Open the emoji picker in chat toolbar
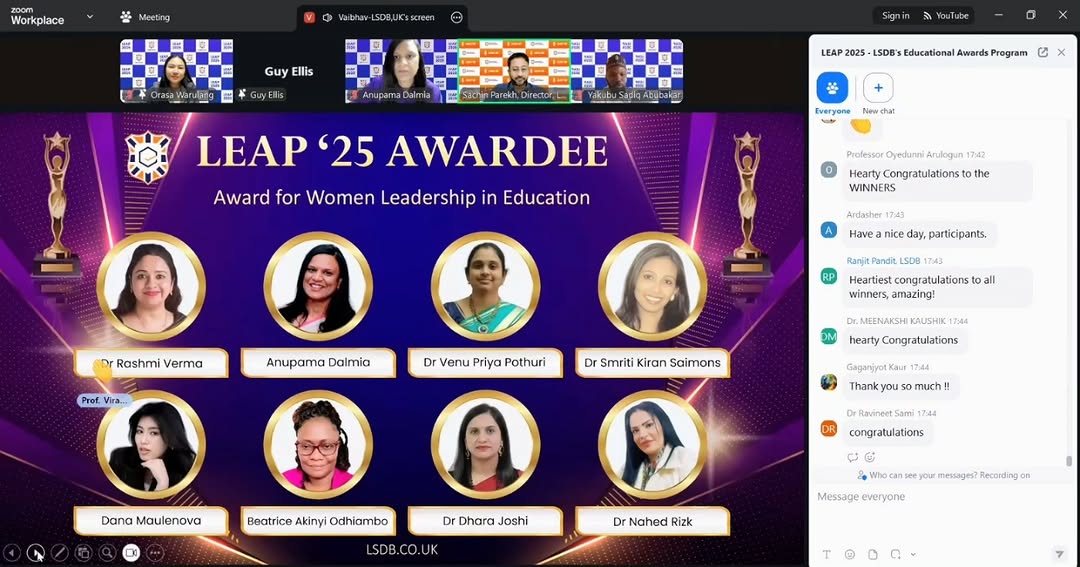 pyautogui.click(x=850, y=554)
